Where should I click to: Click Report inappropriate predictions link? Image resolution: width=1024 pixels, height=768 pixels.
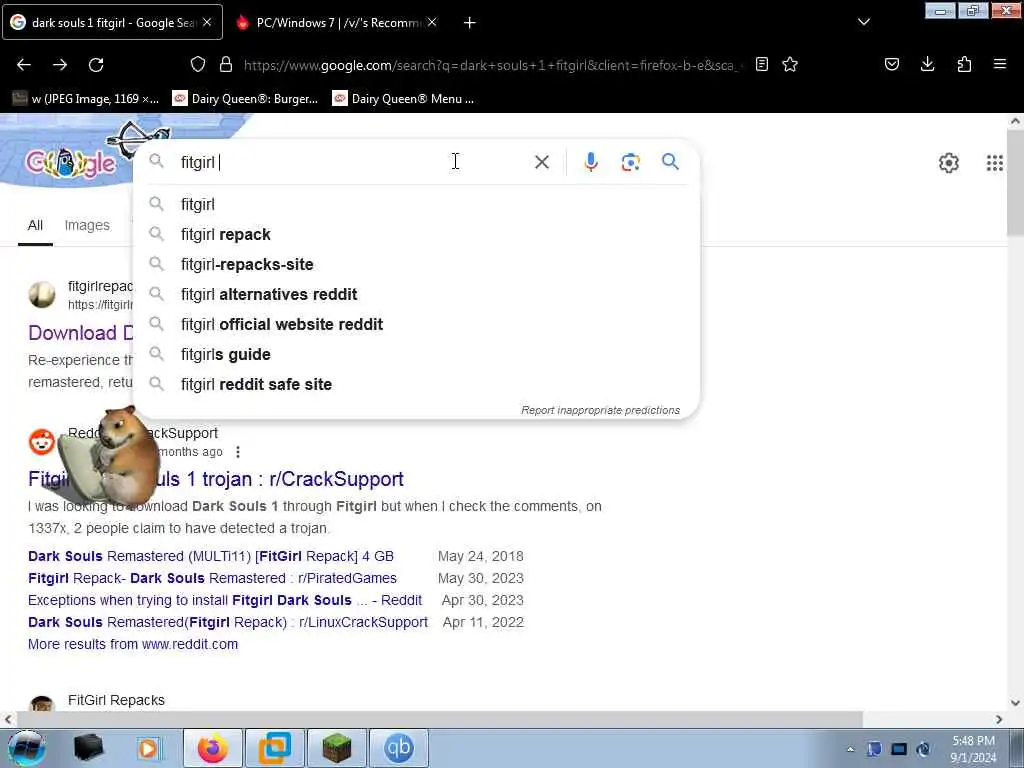[600, 410]
